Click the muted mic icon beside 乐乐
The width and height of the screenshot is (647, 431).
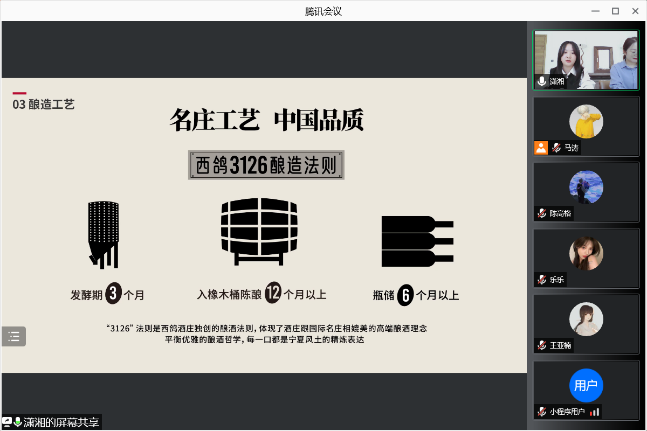(x=542, y=280)
